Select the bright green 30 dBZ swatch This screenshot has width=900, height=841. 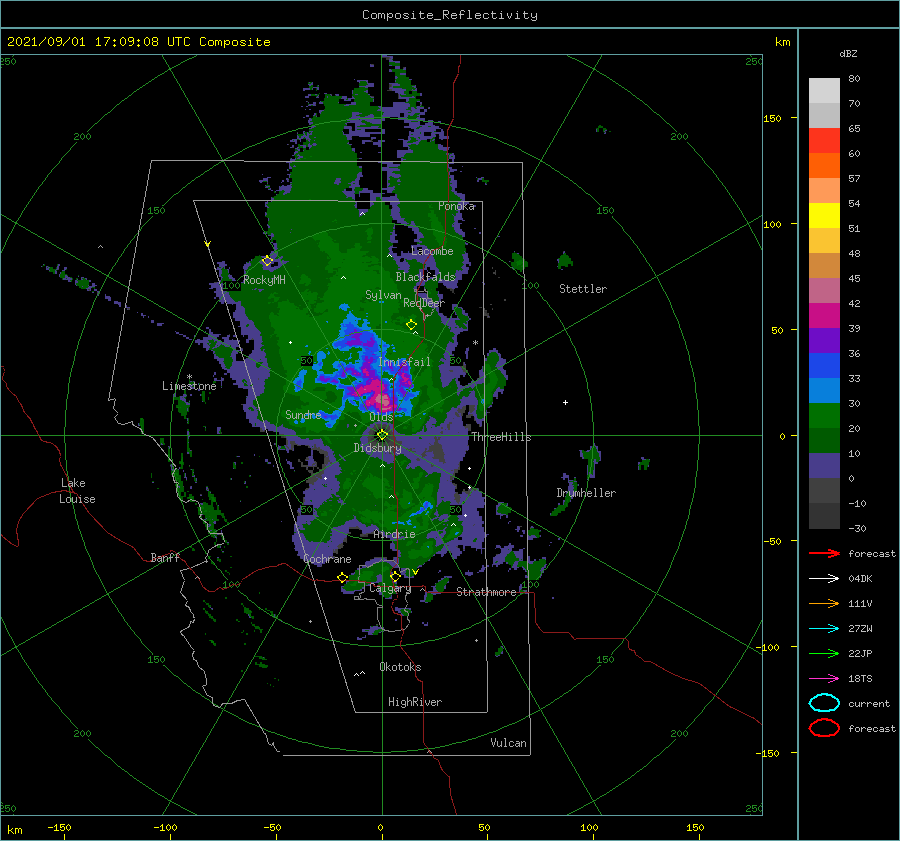824,416
